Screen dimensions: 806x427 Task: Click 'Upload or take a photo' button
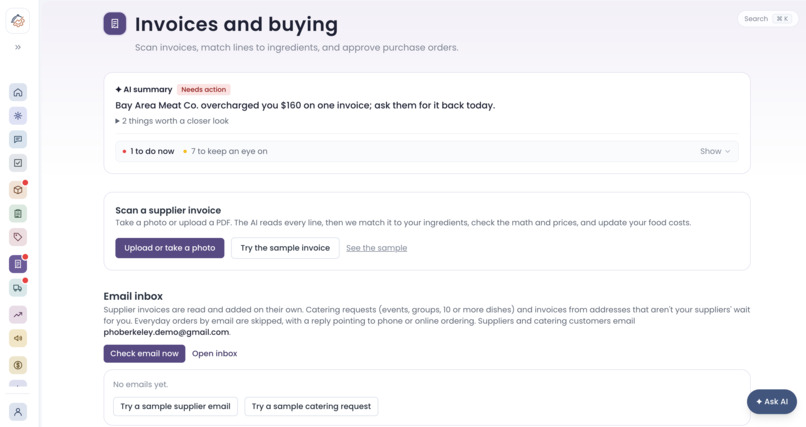point(170,248)
